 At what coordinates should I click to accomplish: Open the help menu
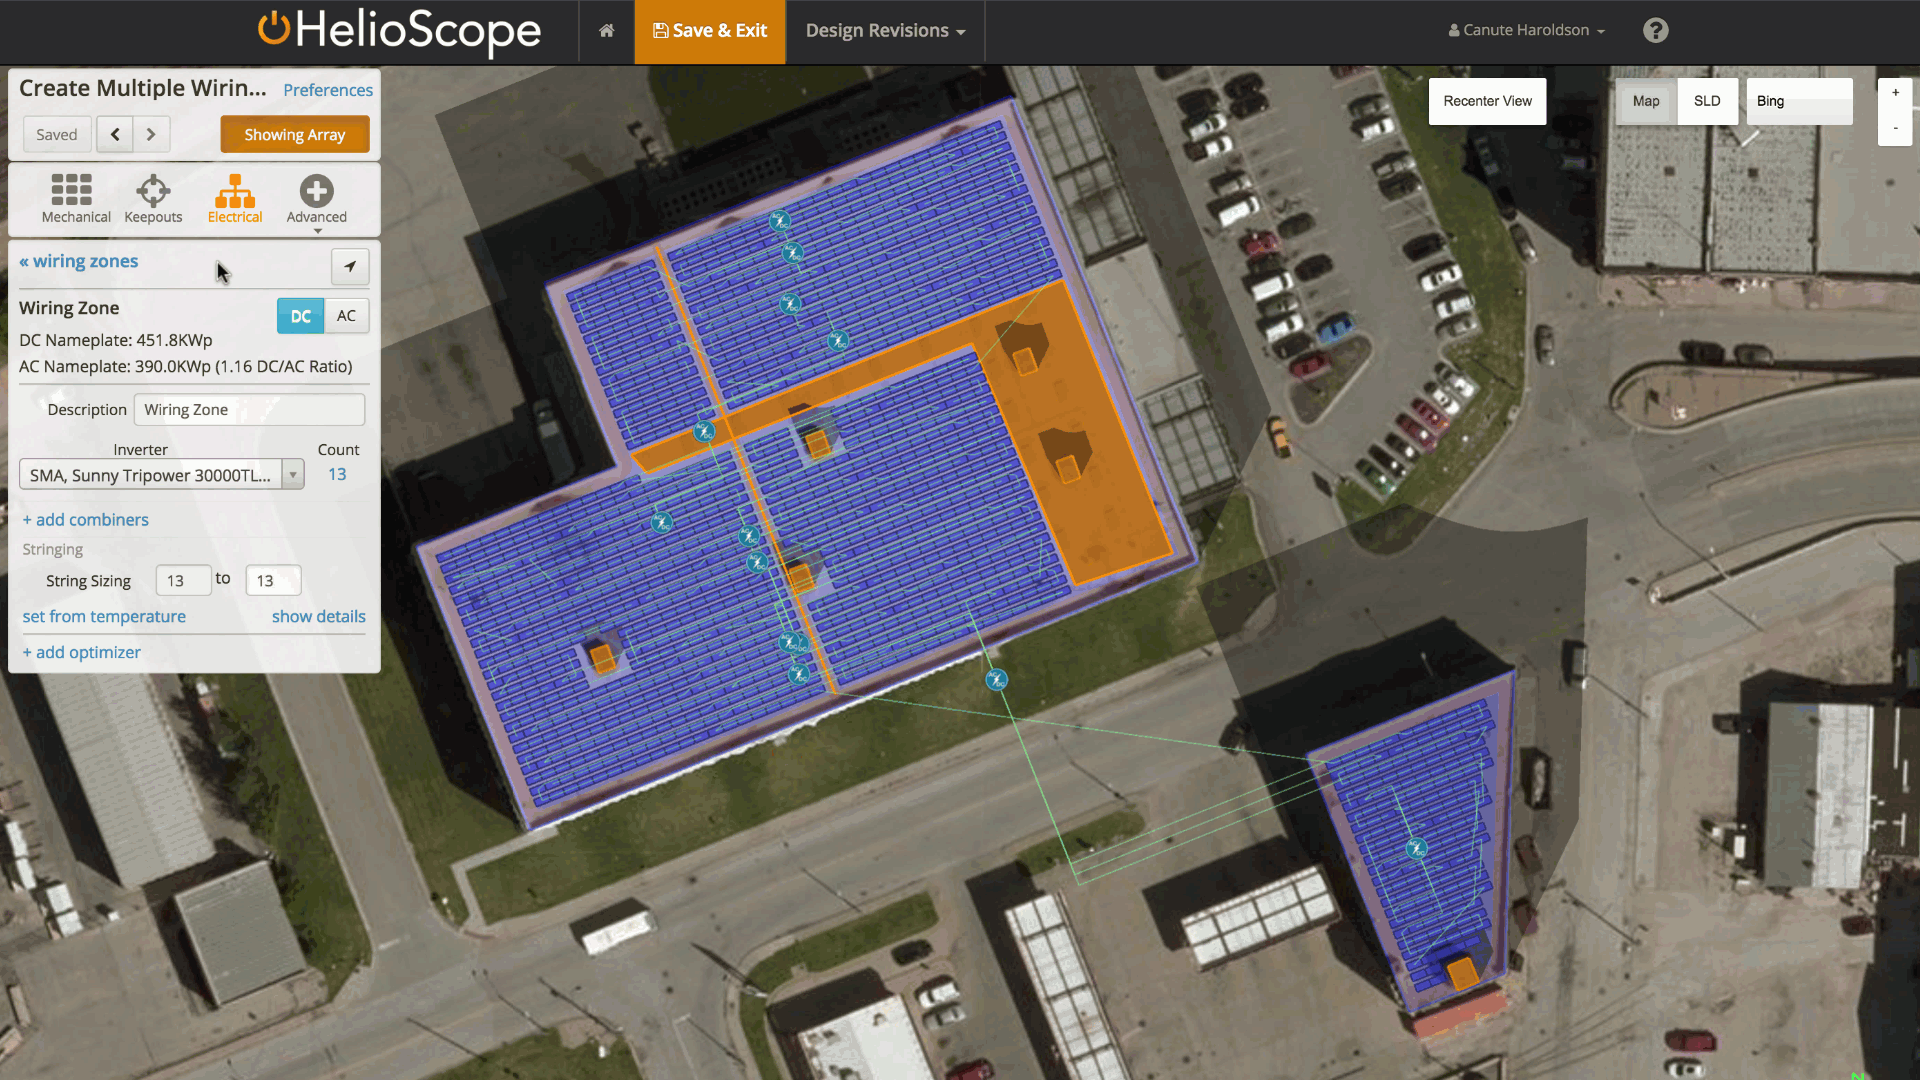point(1655,30)
